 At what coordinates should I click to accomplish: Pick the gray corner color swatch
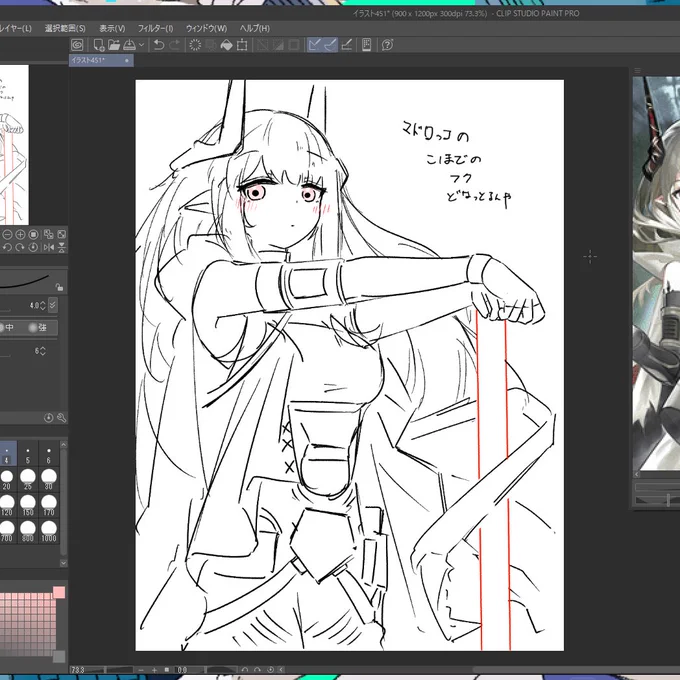point(59,656)
